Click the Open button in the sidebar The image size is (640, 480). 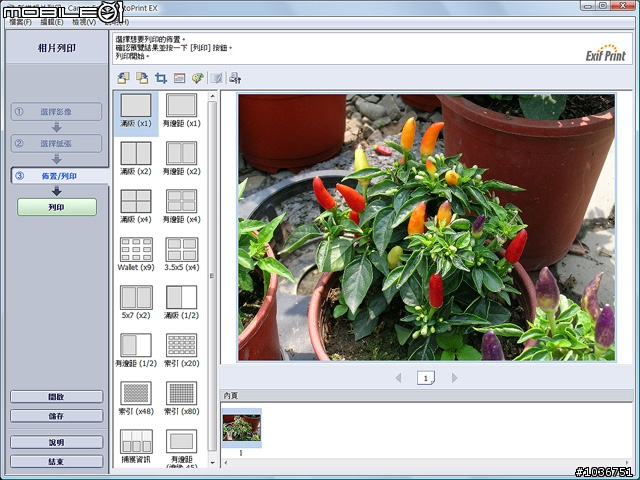pos(56,396)
